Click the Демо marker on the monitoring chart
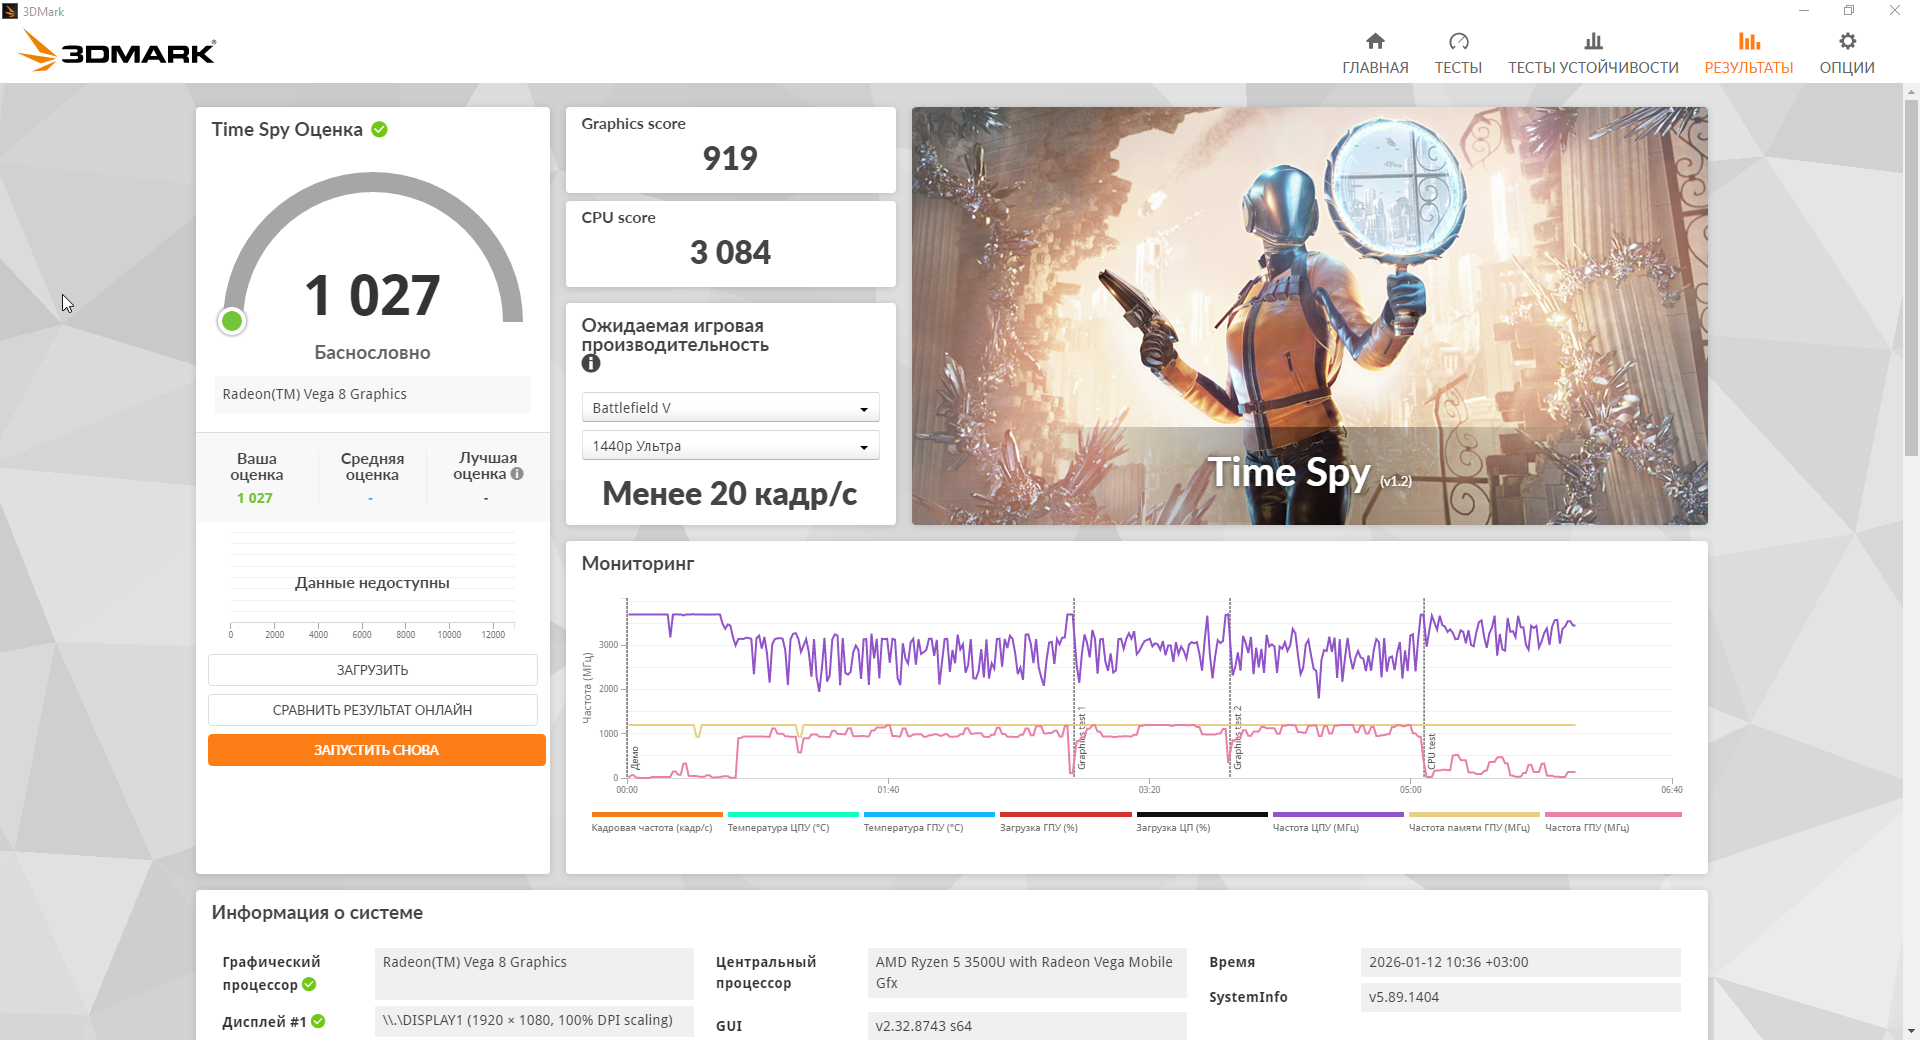This screenshot has width=1920, height=1040. pos(635,758)
